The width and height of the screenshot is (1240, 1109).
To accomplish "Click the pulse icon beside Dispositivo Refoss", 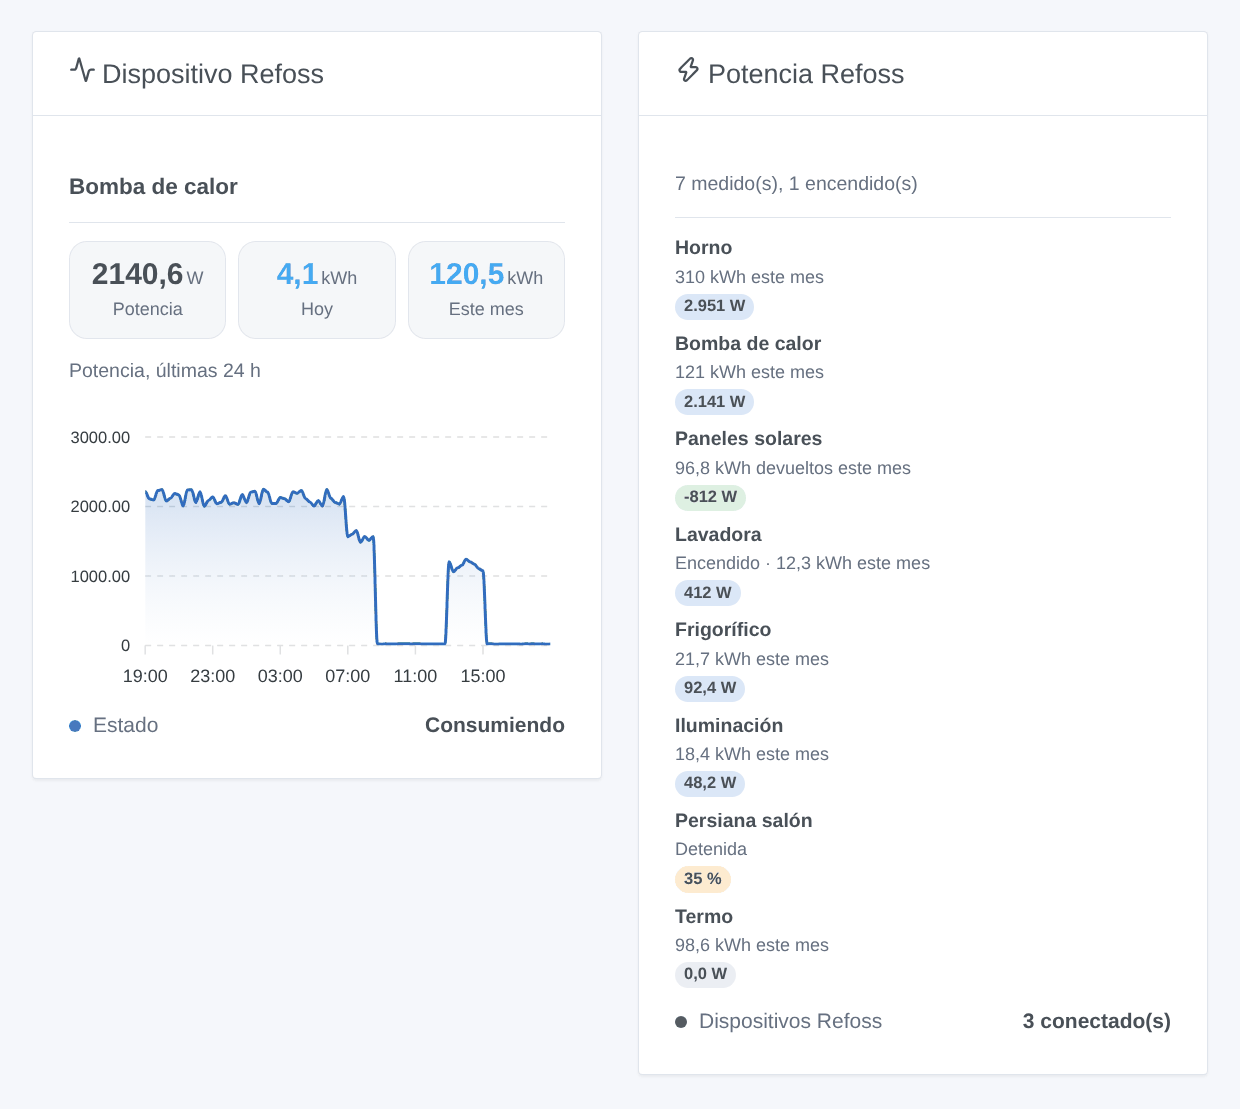I will tap(82, 71).
